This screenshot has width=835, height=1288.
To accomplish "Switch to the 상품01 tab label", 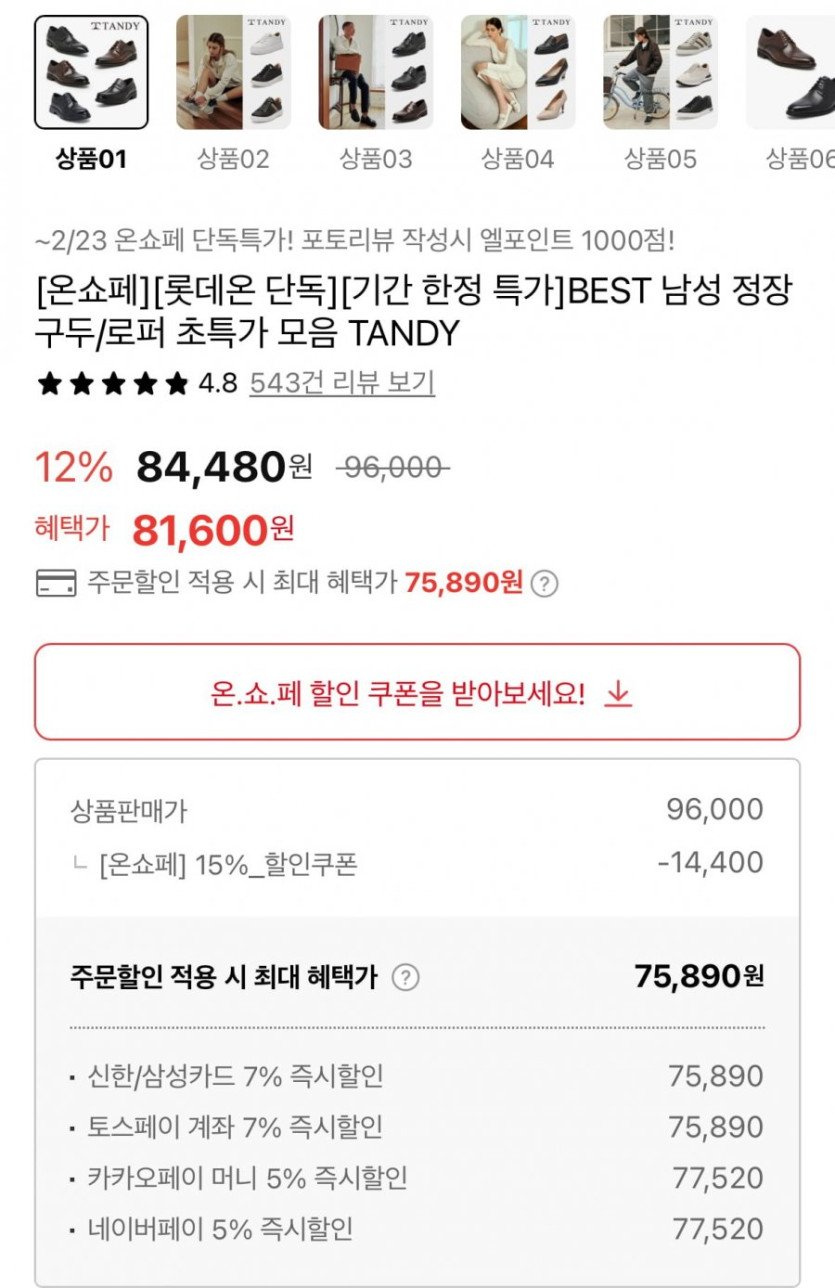I will point(91,159).
